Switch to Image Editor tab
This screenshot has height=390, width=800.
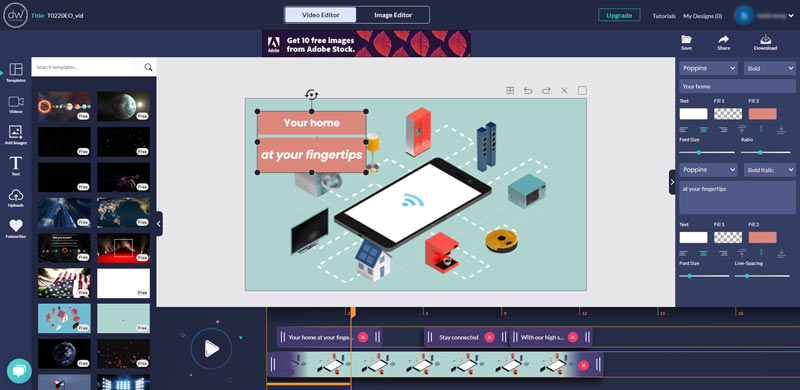coord(392,15)
